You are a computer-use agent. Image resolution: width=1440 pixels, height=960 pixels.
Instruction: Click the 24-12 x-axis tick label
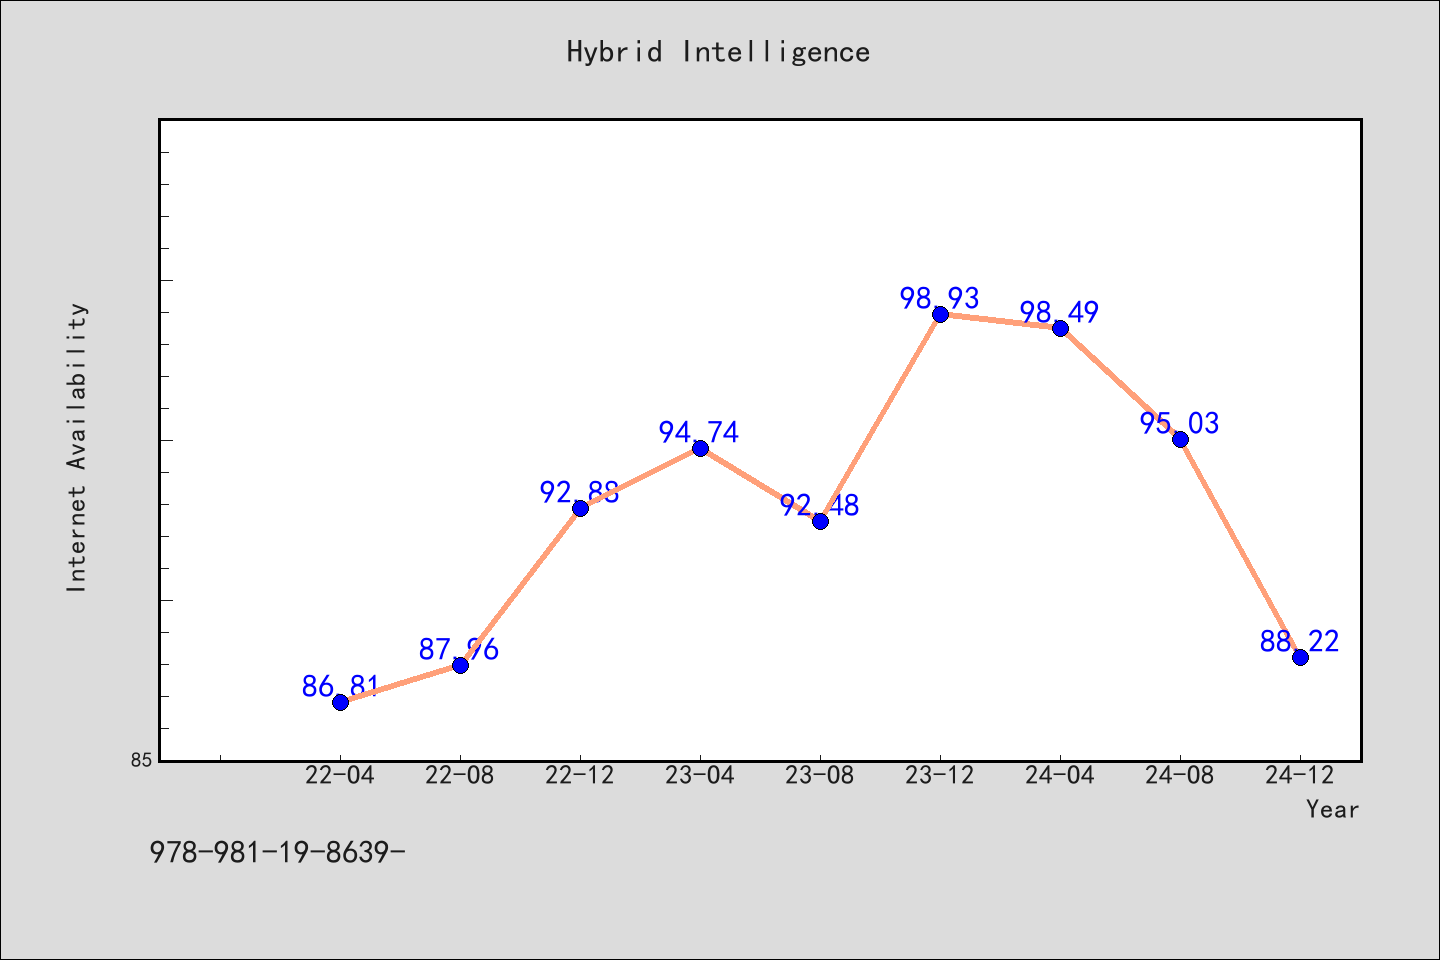[x=1300, y=776]
